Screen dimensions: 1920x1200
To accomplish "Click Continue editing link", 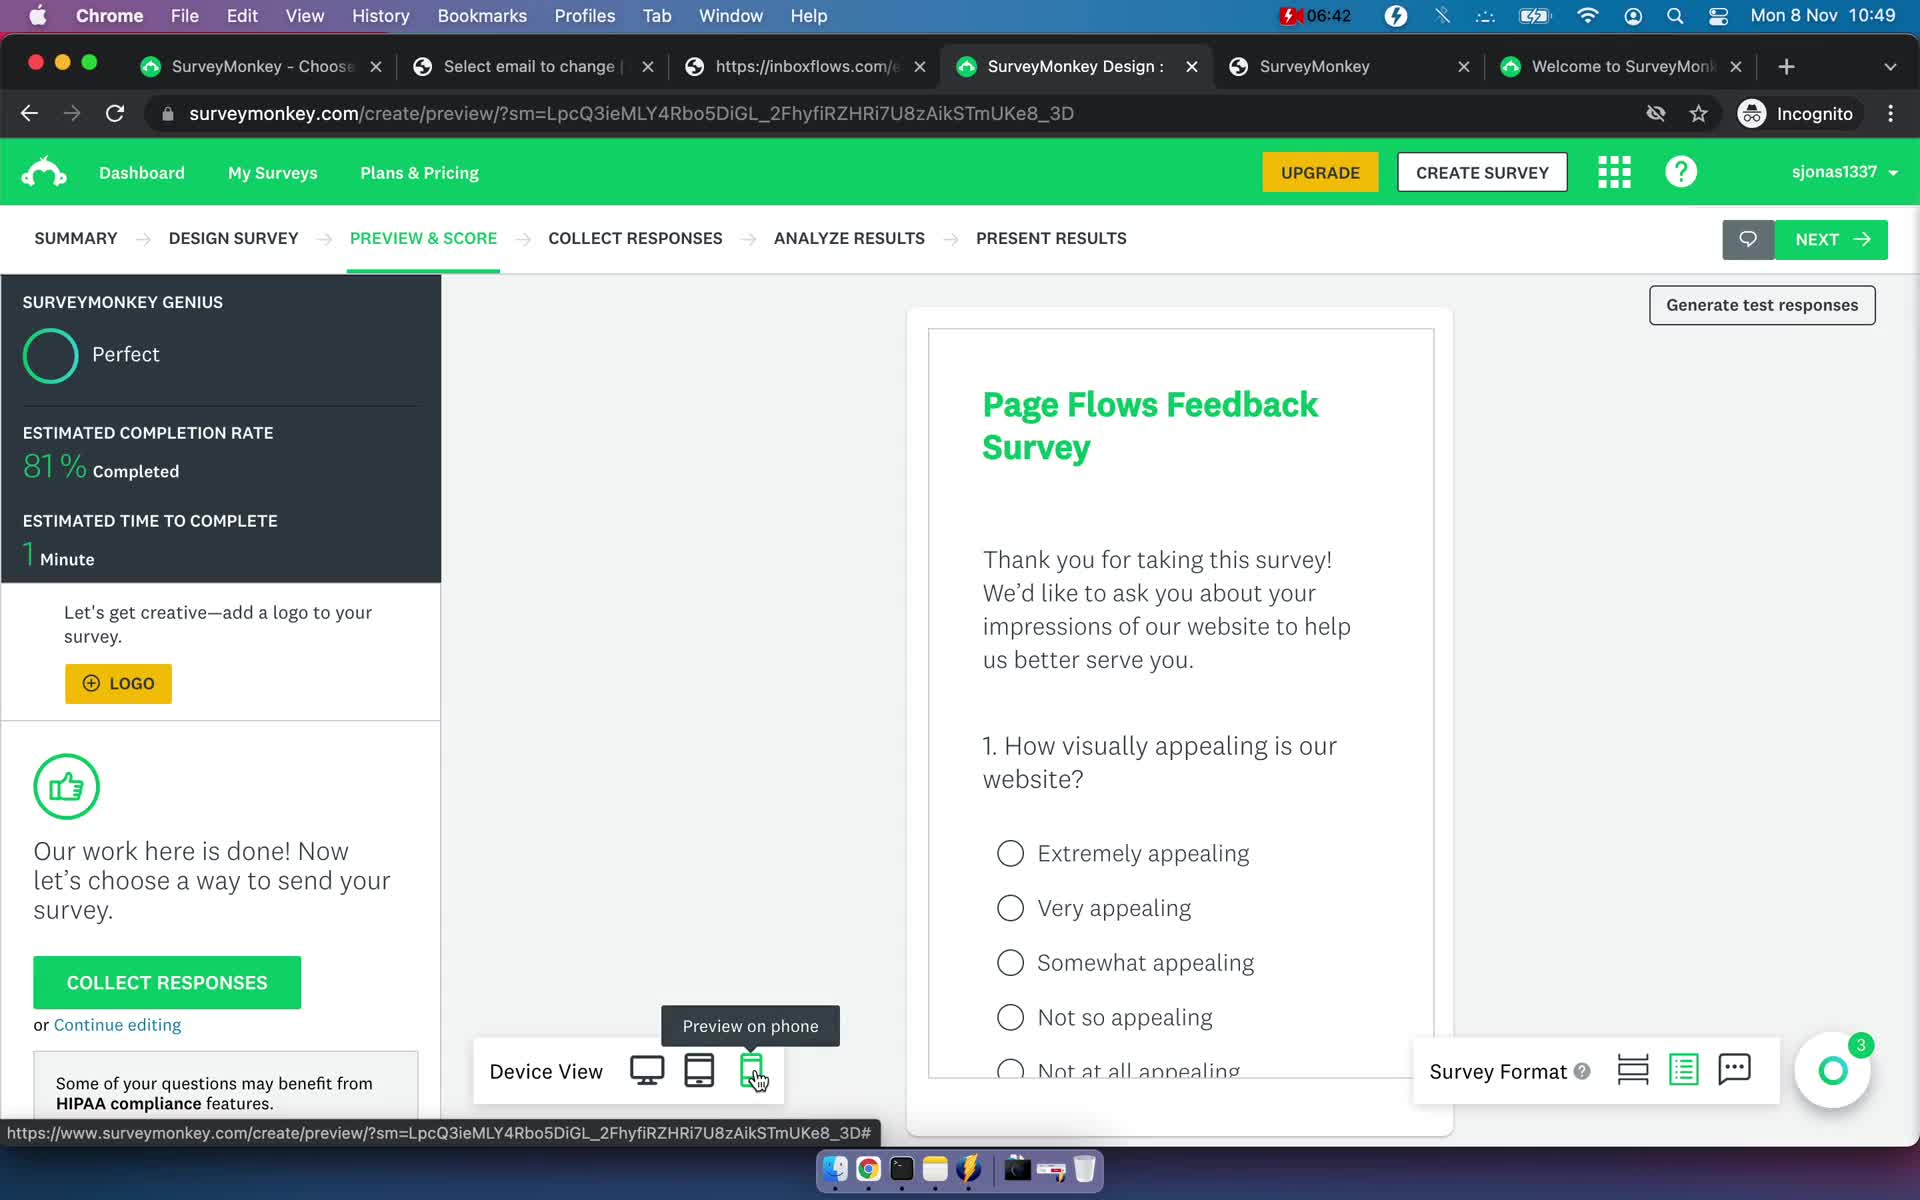I will tap(117, 1024).
